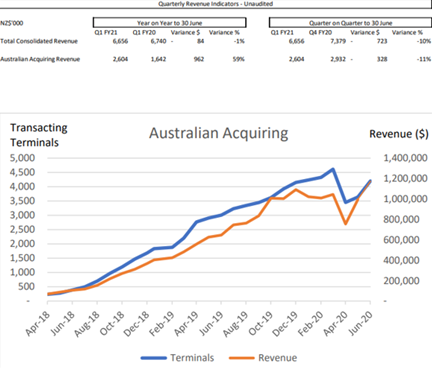Screen dimensions: 432x368
Task: Click the Quarterly Revenue Indicators title bar
Action: point(215,4)
